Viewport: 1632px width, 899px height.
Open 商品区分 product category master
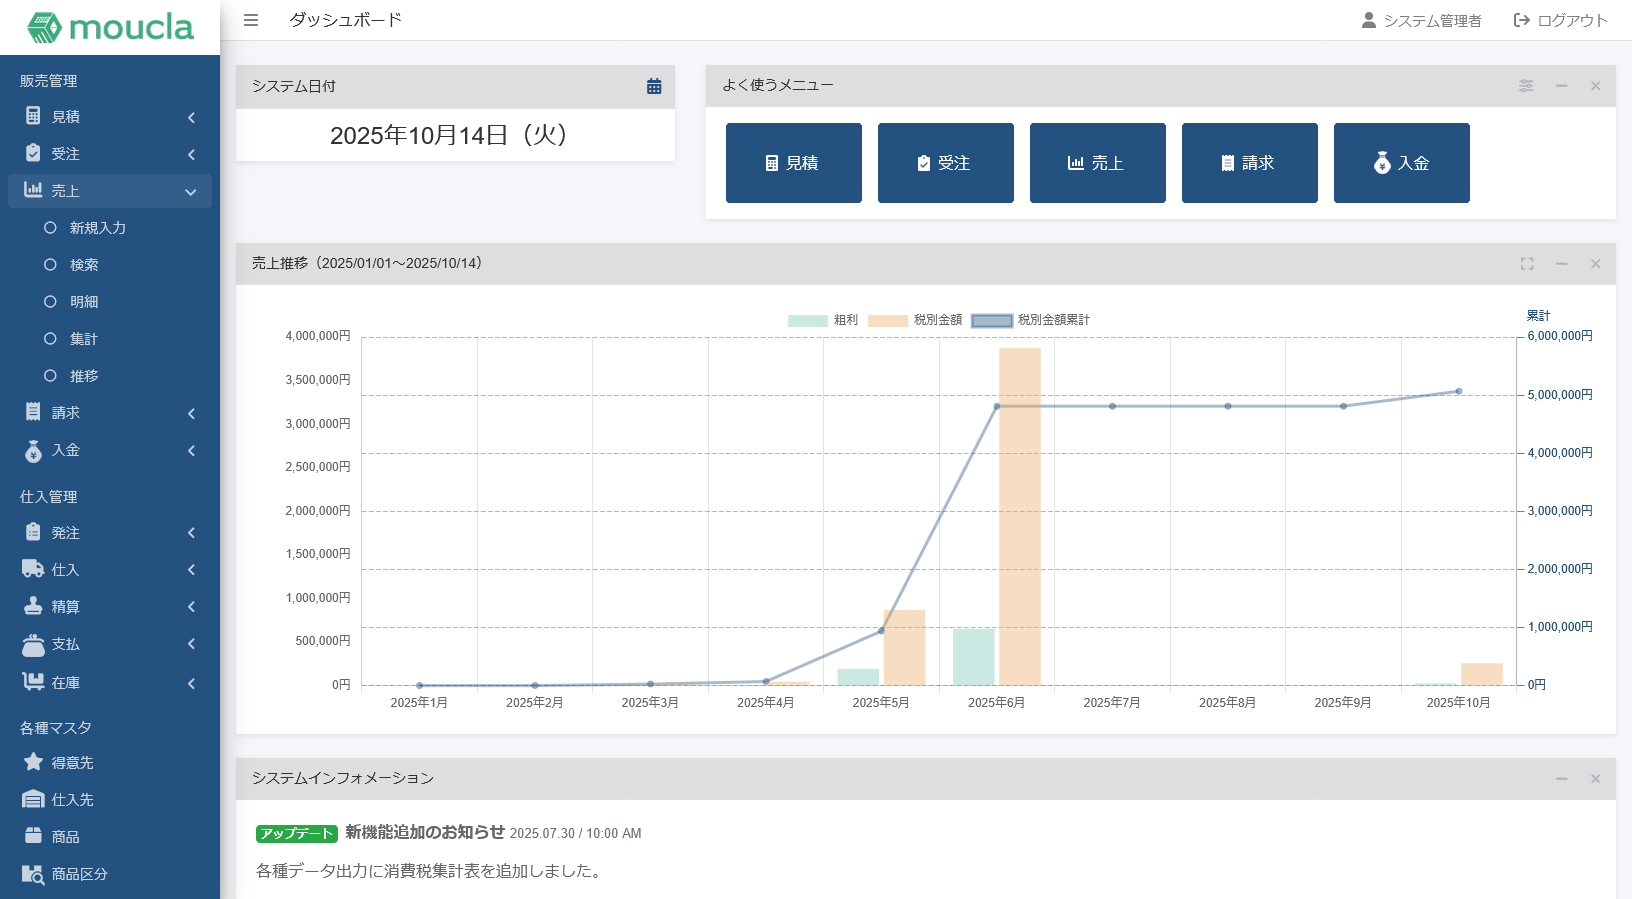coord(79,874)
